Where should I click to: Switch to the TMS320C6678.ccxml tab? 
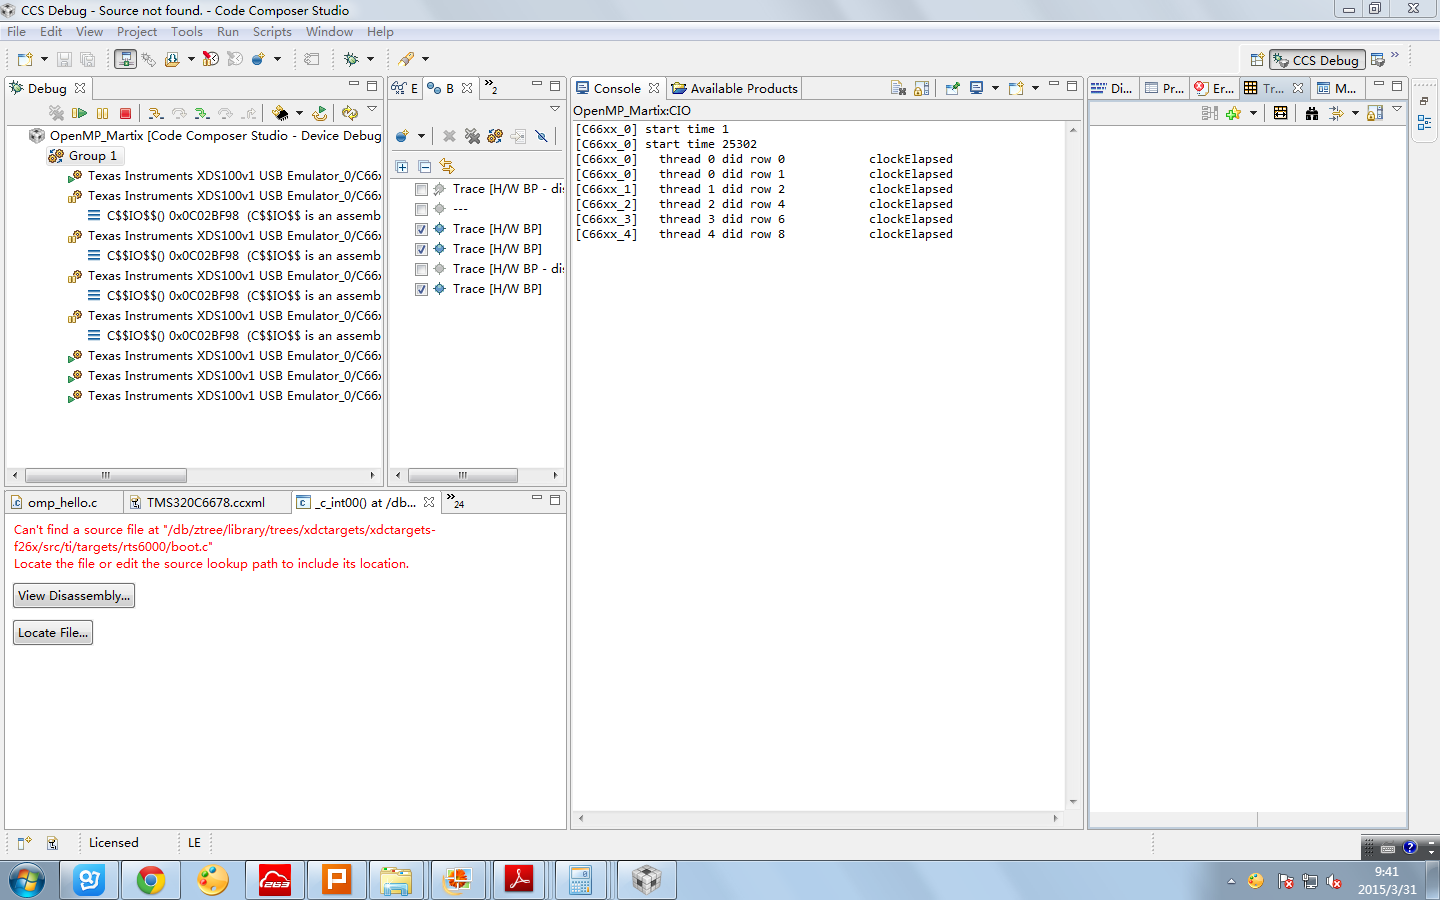pyautogui.click(x=206, y=502)
